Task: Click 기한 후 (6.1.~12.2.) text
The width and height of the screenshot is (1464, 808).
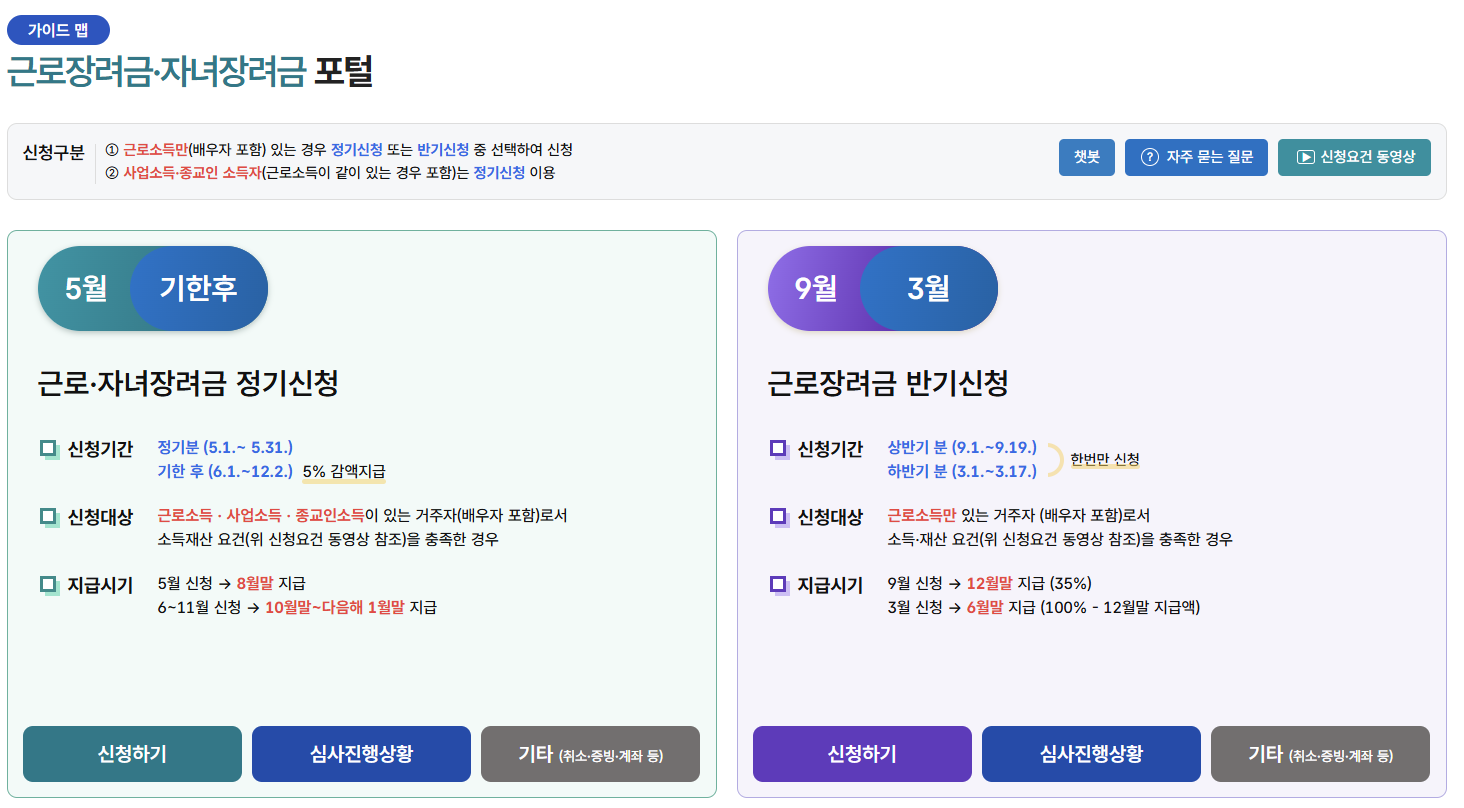Action: pyautogui.click(x=225, y=471)
